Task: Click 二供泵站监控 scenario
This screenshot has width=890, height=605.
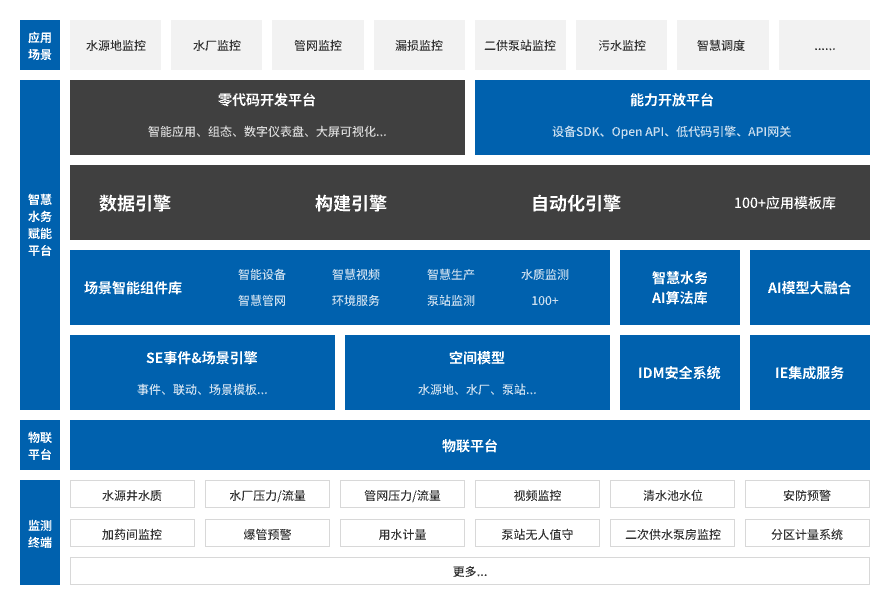Action: click(520, 45)
